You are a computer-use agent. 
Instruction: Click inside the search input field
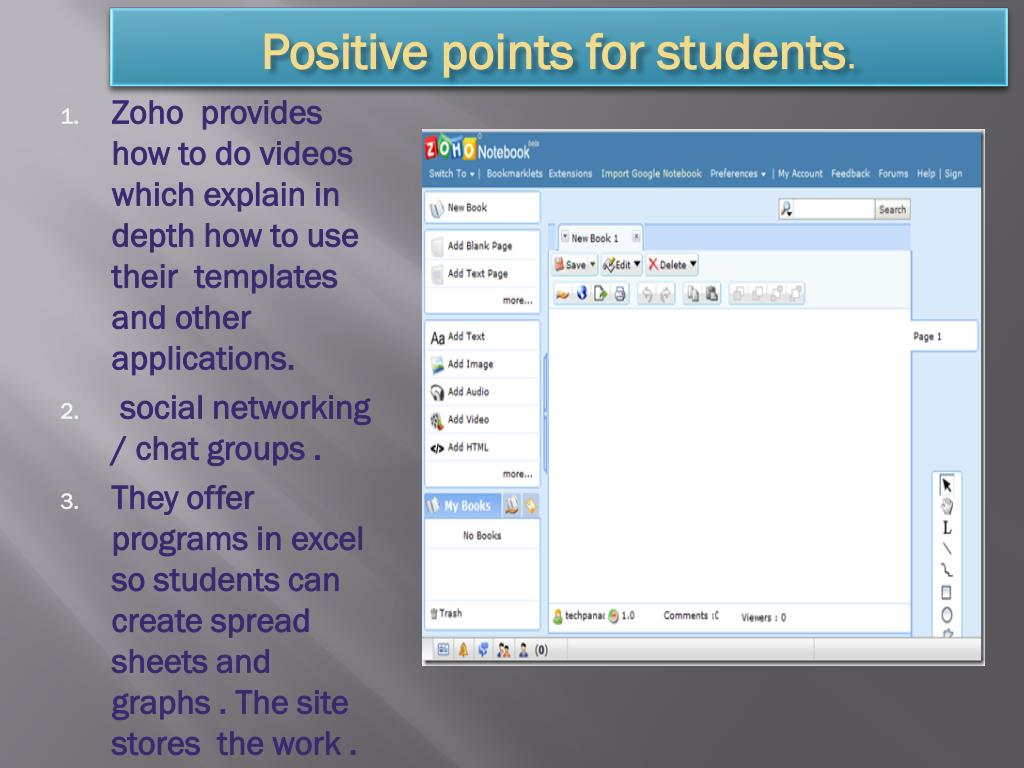coord(833,210)
